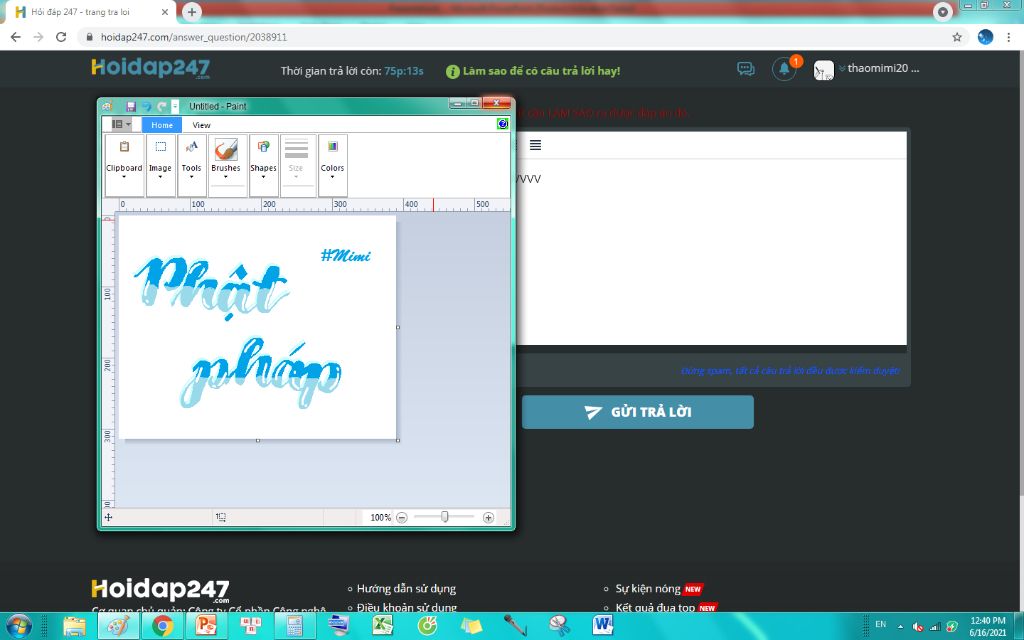Open the Chrome profile avatar

point(985,37)
